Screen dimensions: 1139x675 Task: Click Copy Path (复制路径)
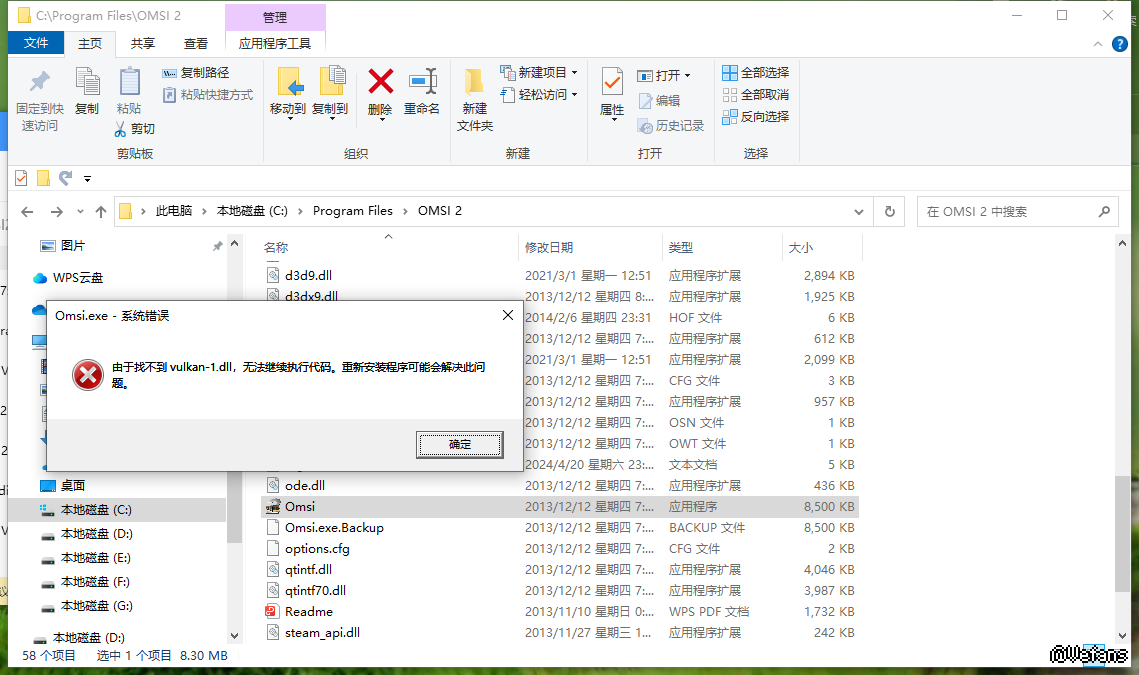(196, 73)
